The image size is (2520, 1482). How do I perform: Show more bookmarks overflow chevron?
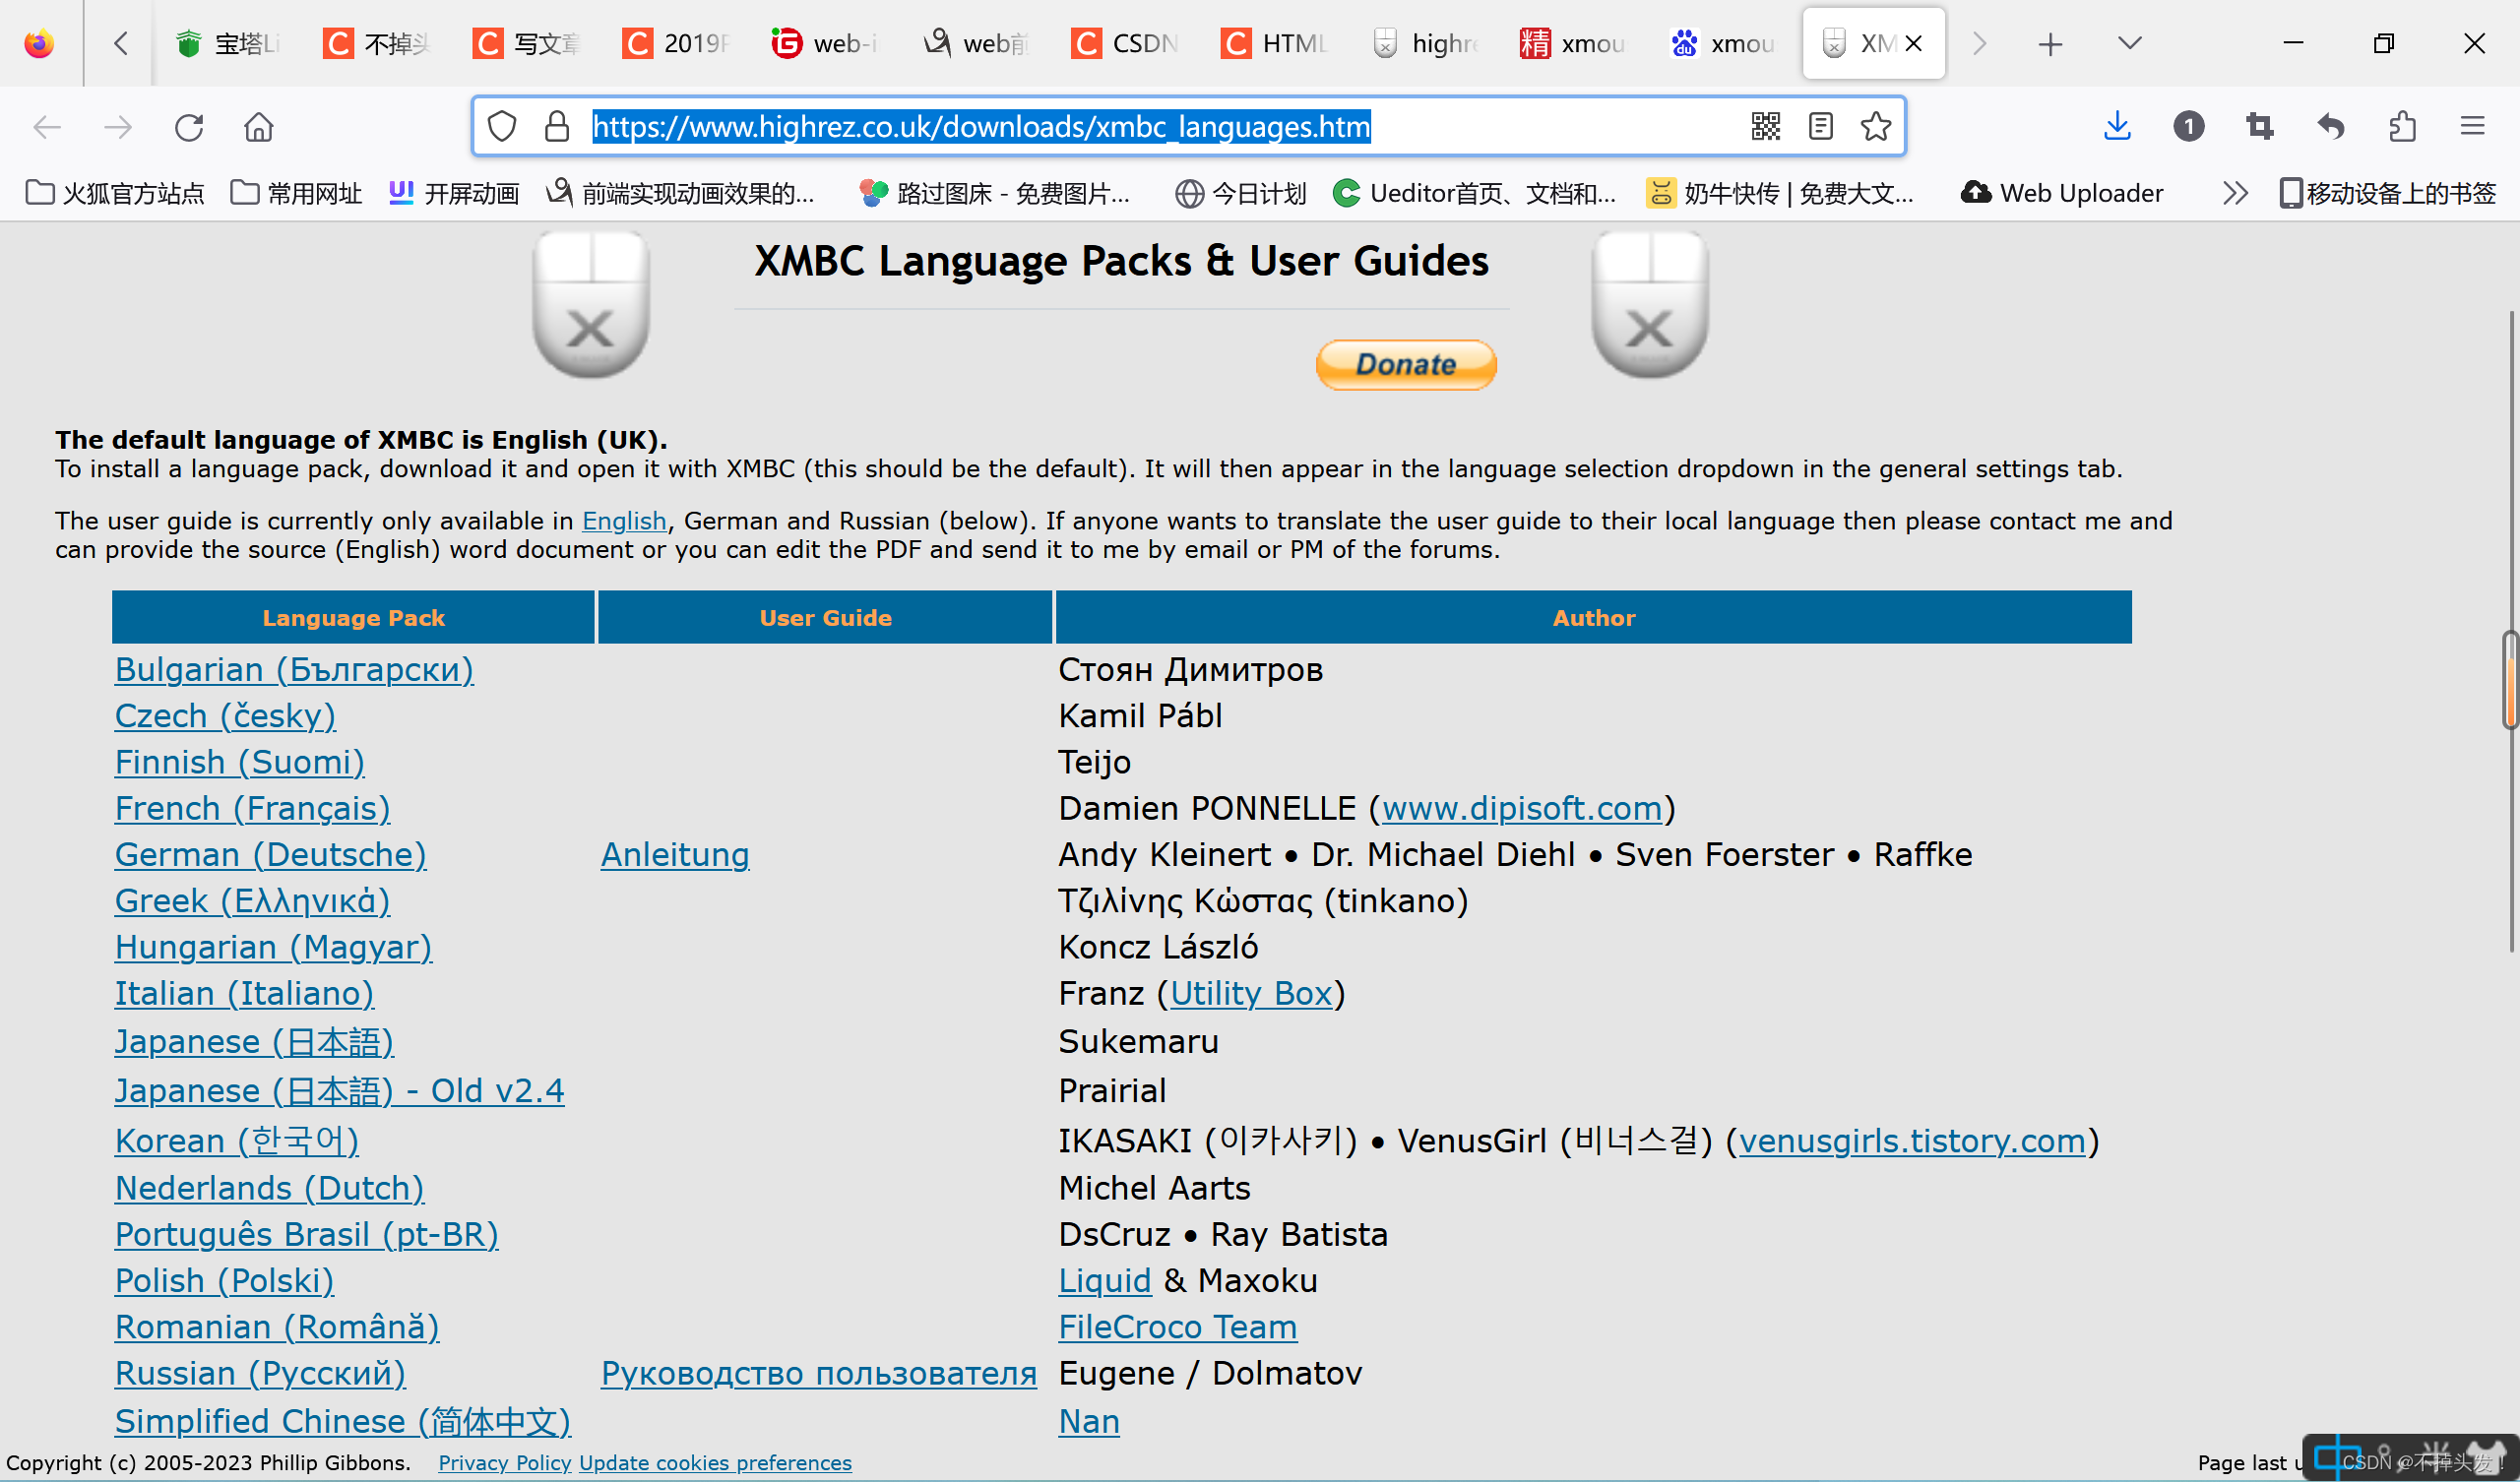(2234, 193)
